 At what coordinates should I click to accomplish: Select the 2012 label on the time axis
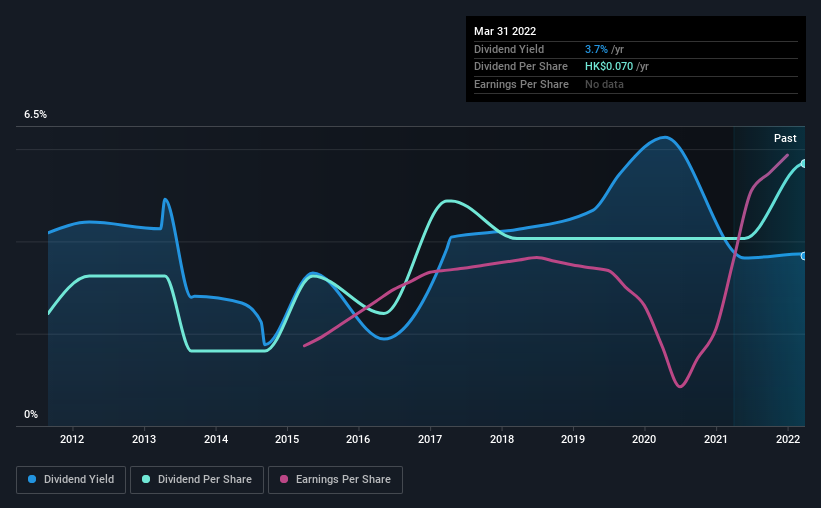click(72, 439)
